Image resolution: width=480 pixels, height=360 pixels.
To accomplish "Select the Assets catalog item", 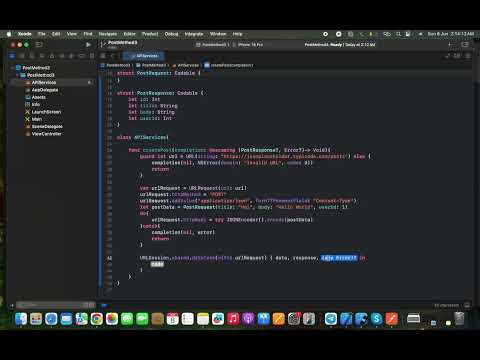I will [x=38, y=97].
